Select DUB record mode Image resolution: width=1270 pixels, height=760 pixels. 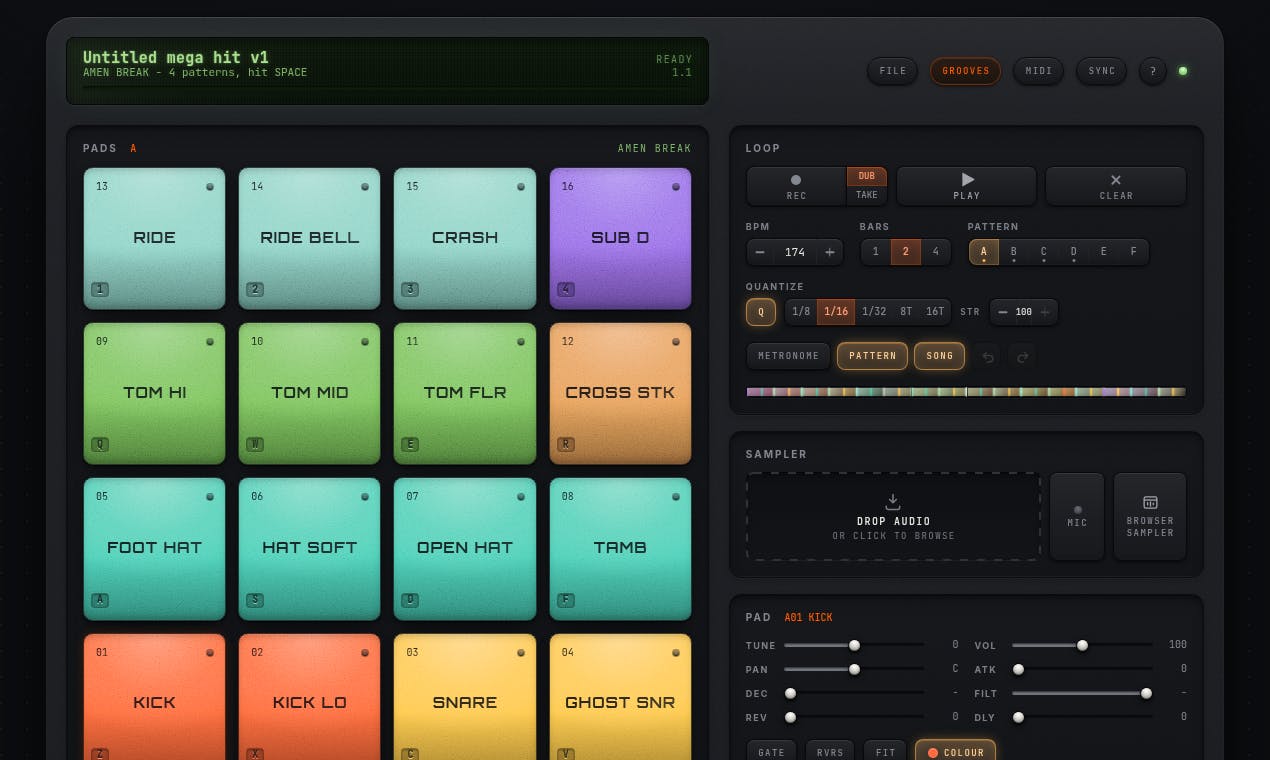(866, 176)
